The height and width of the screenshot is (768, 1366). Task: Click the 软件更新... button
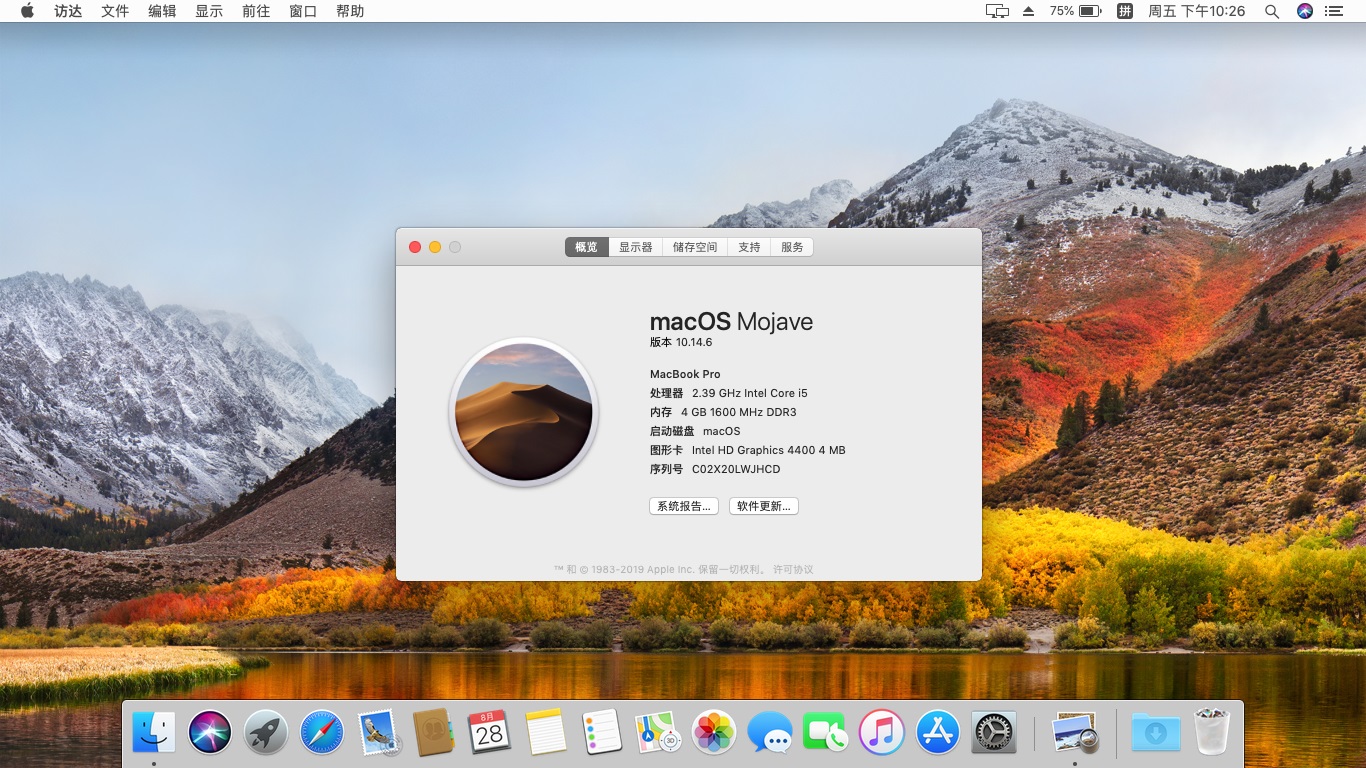[764, 506]
